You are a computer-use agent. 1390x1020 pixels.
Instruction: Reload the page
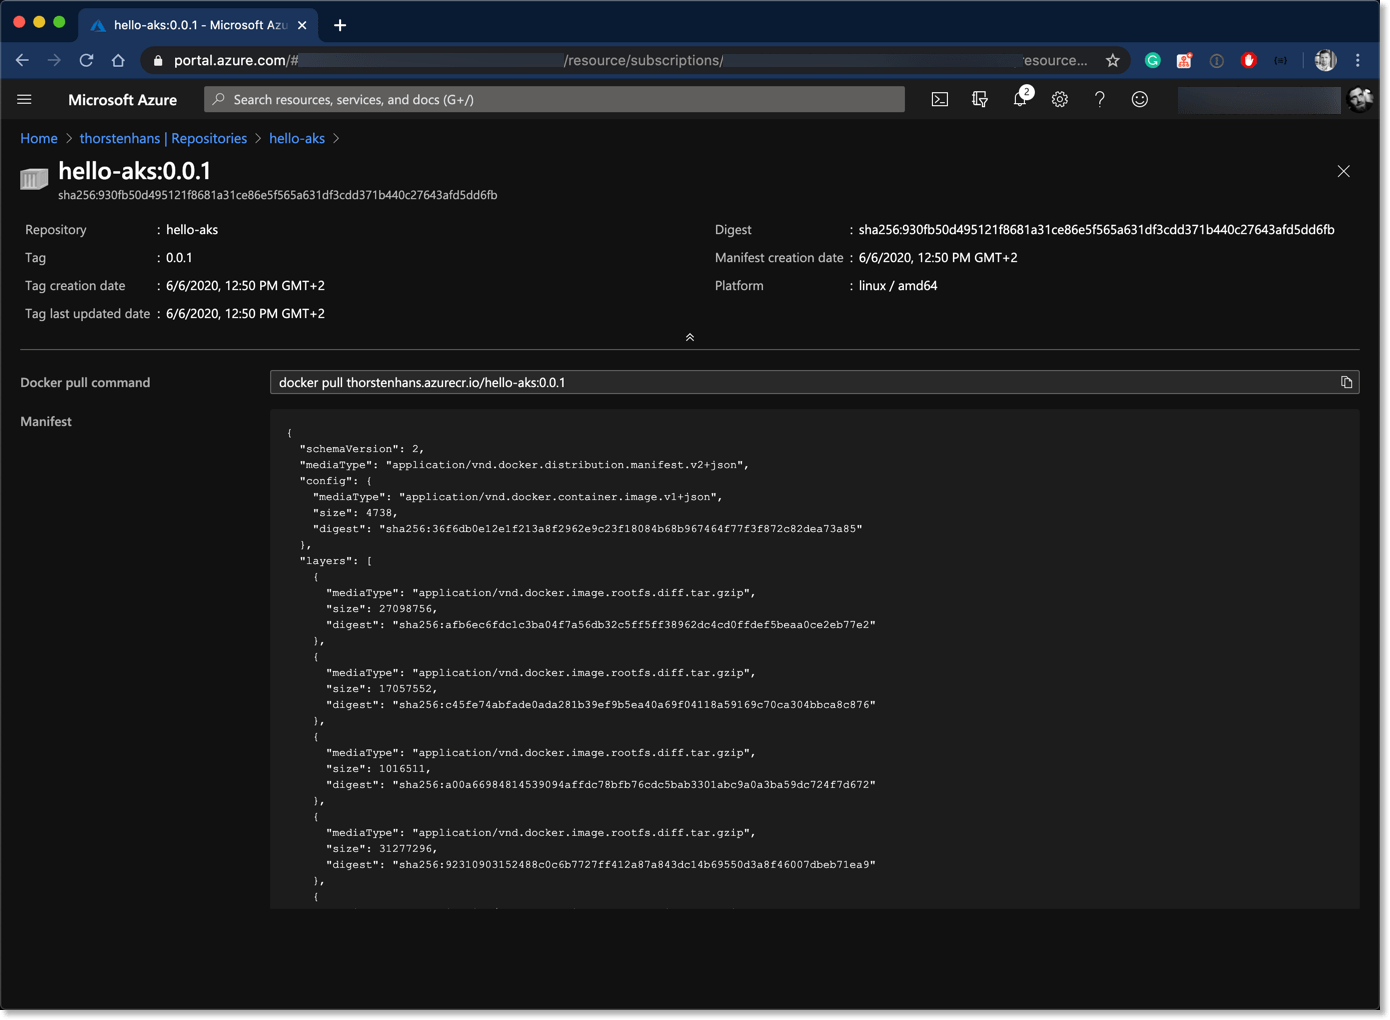(87, 60)
